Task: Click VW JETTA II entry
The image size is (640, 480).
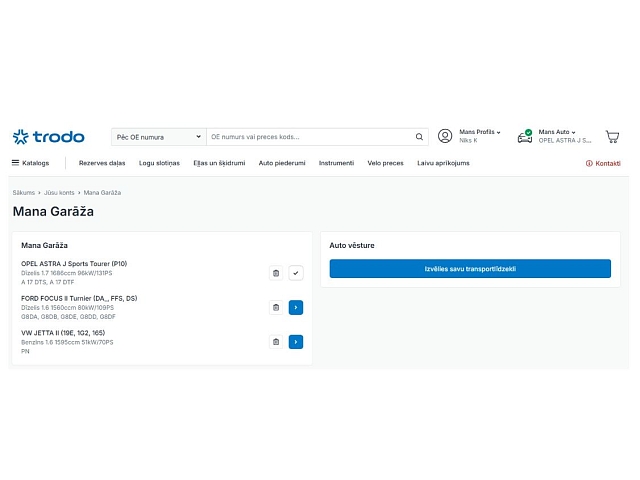Action: [x=63, y=333]
